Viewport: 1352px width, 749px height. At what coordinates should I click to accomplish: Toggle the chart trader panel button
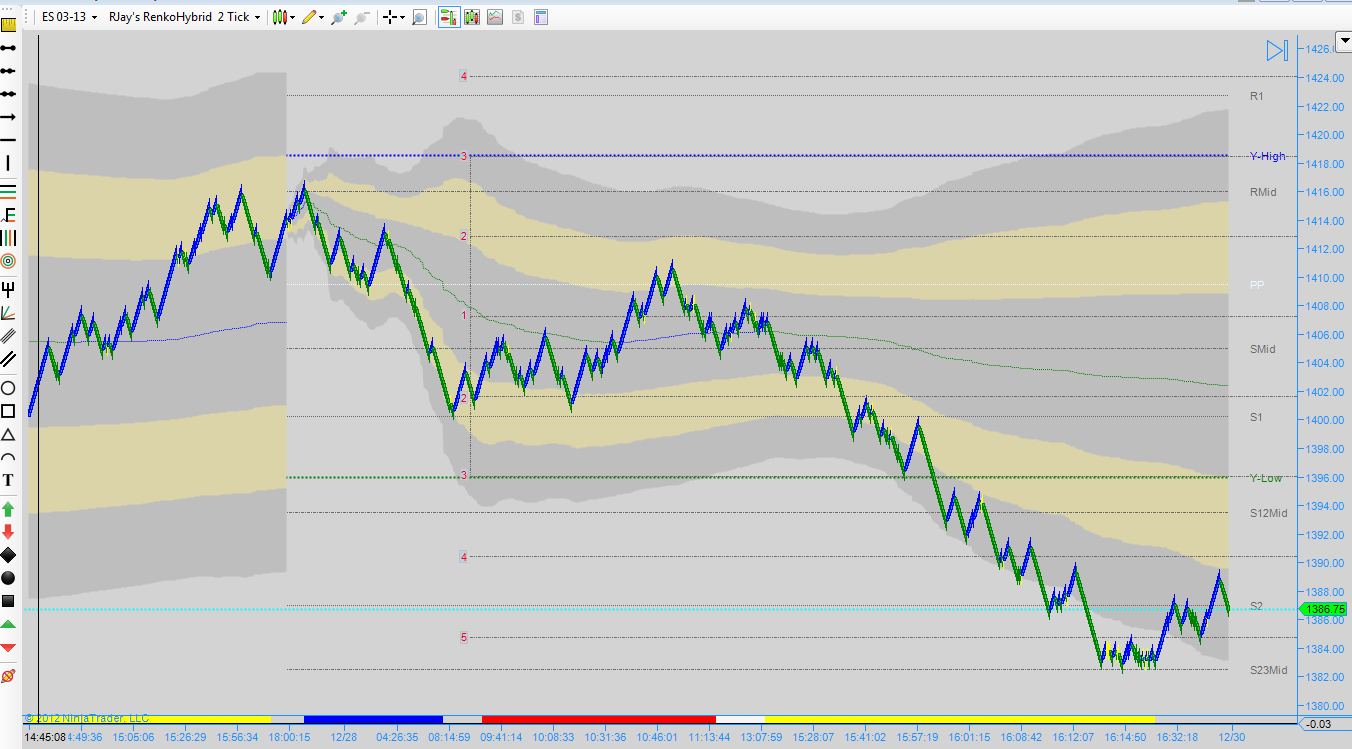click(448, 17)
